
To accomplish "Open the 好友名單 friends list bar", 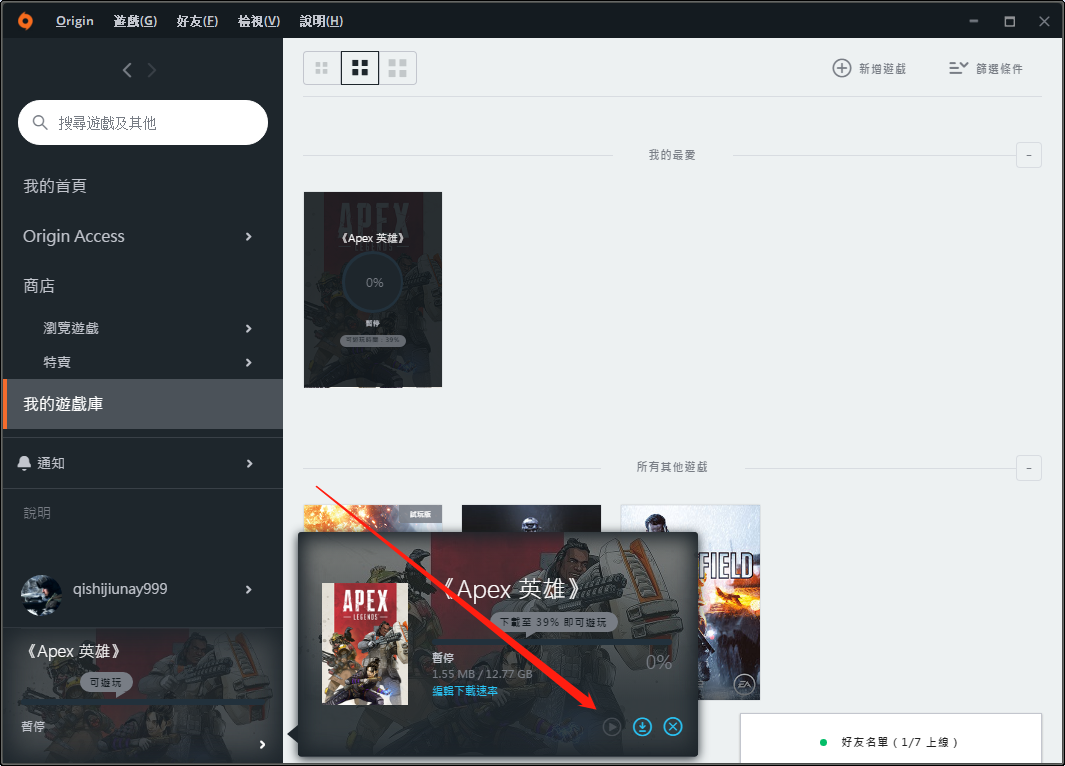I will click(x=890, y=740).
